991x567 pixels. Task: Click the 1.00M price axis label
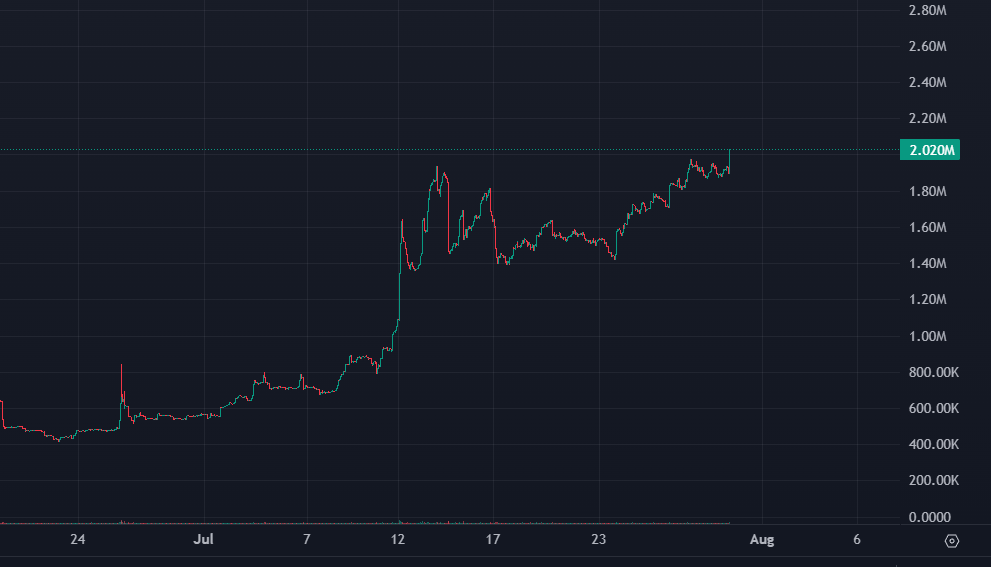click(927, 336)
